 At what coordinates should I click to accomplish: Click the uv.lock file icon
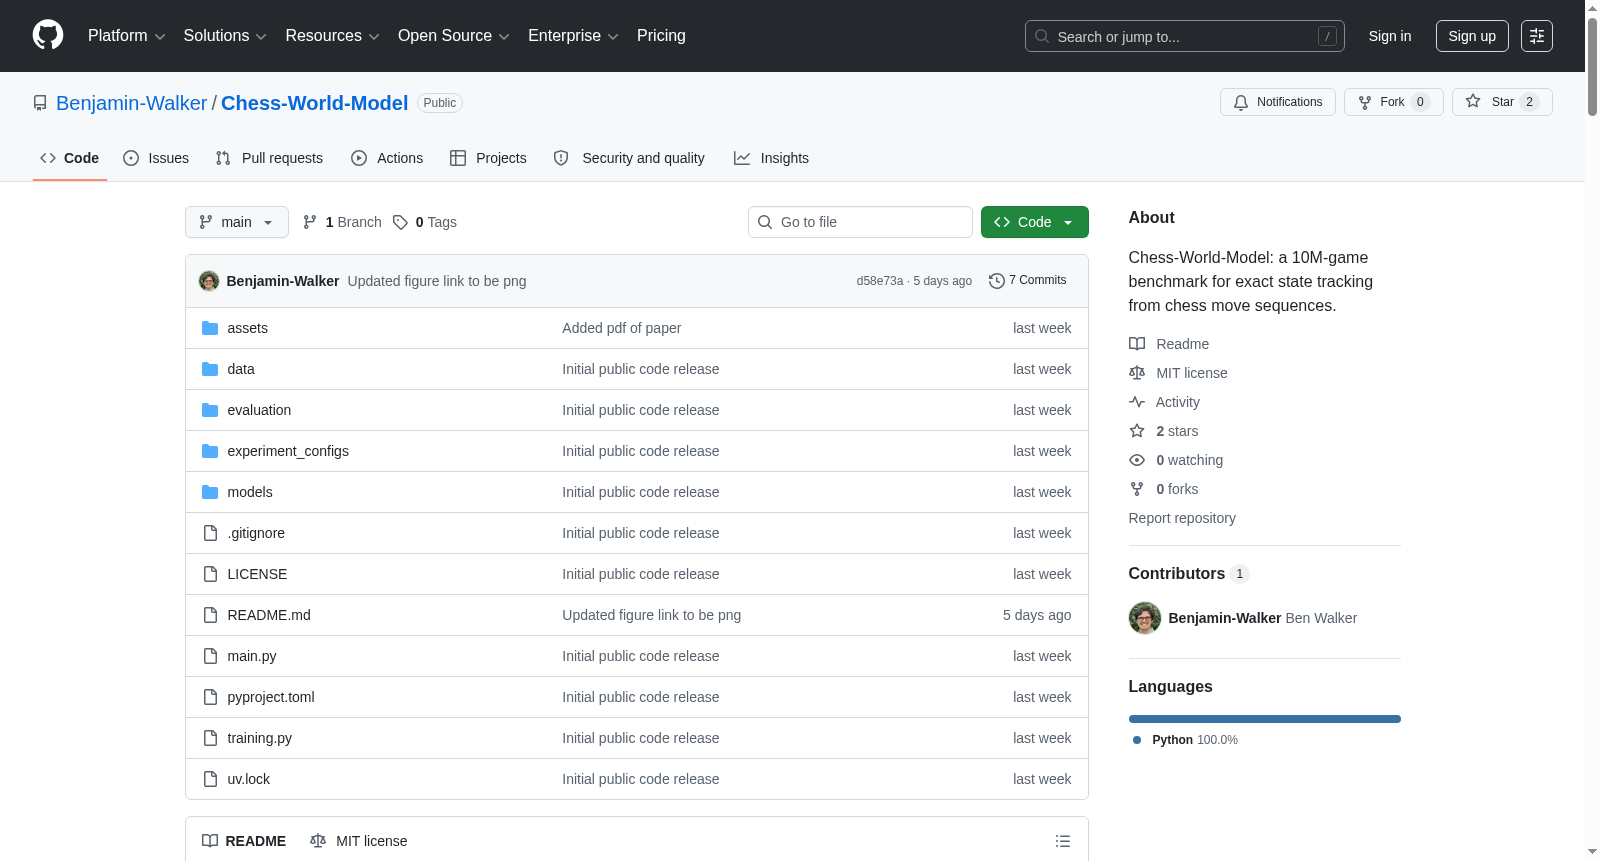point(210,779)
